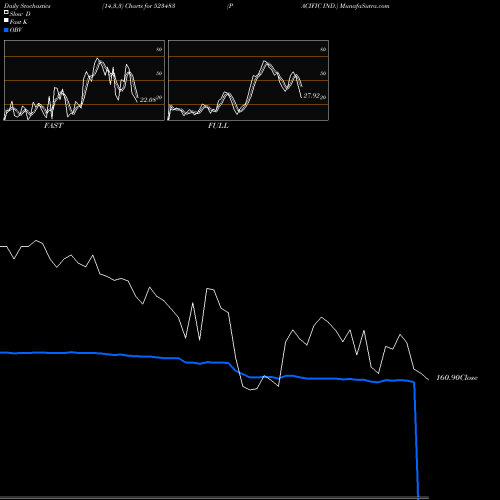Click the 160.90 Close price label
The width and height of the screenshot is (500, 500).
coord(457,378)
